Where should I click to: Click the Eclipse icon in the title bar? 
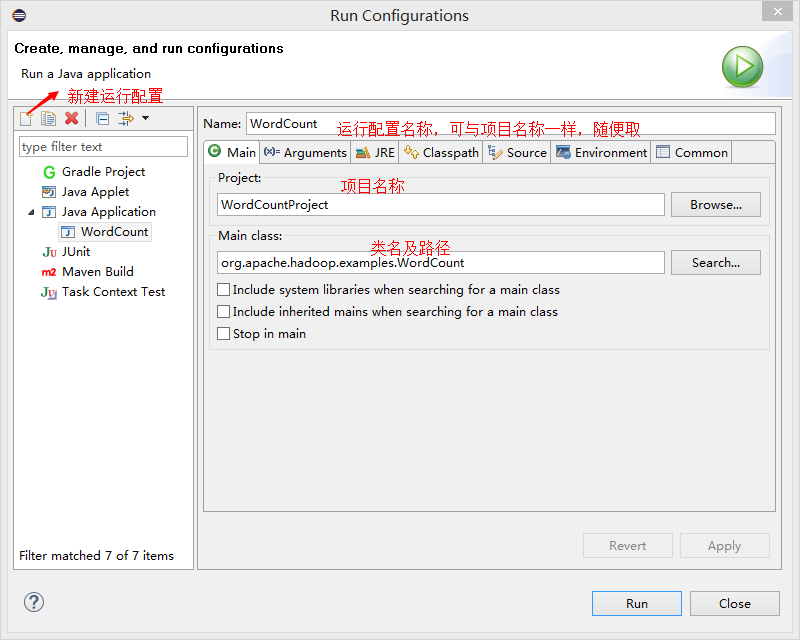coord(19,15)
